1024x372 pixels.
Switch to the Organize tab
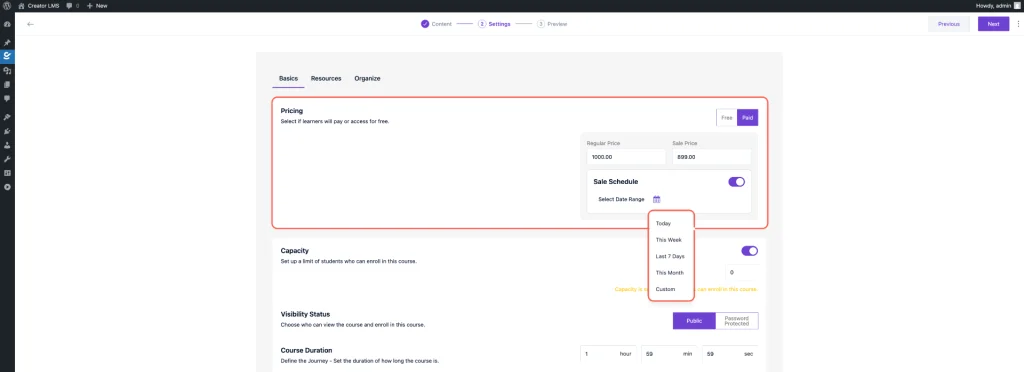tap(367, 78)
